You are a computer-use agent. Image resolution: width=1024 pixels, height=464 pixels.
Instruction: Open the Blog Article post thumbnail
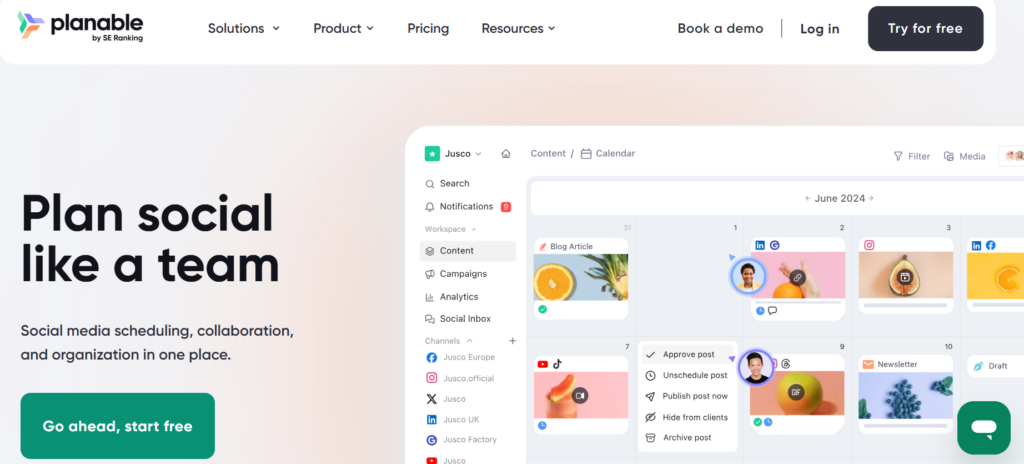click(x=581, y=277)
